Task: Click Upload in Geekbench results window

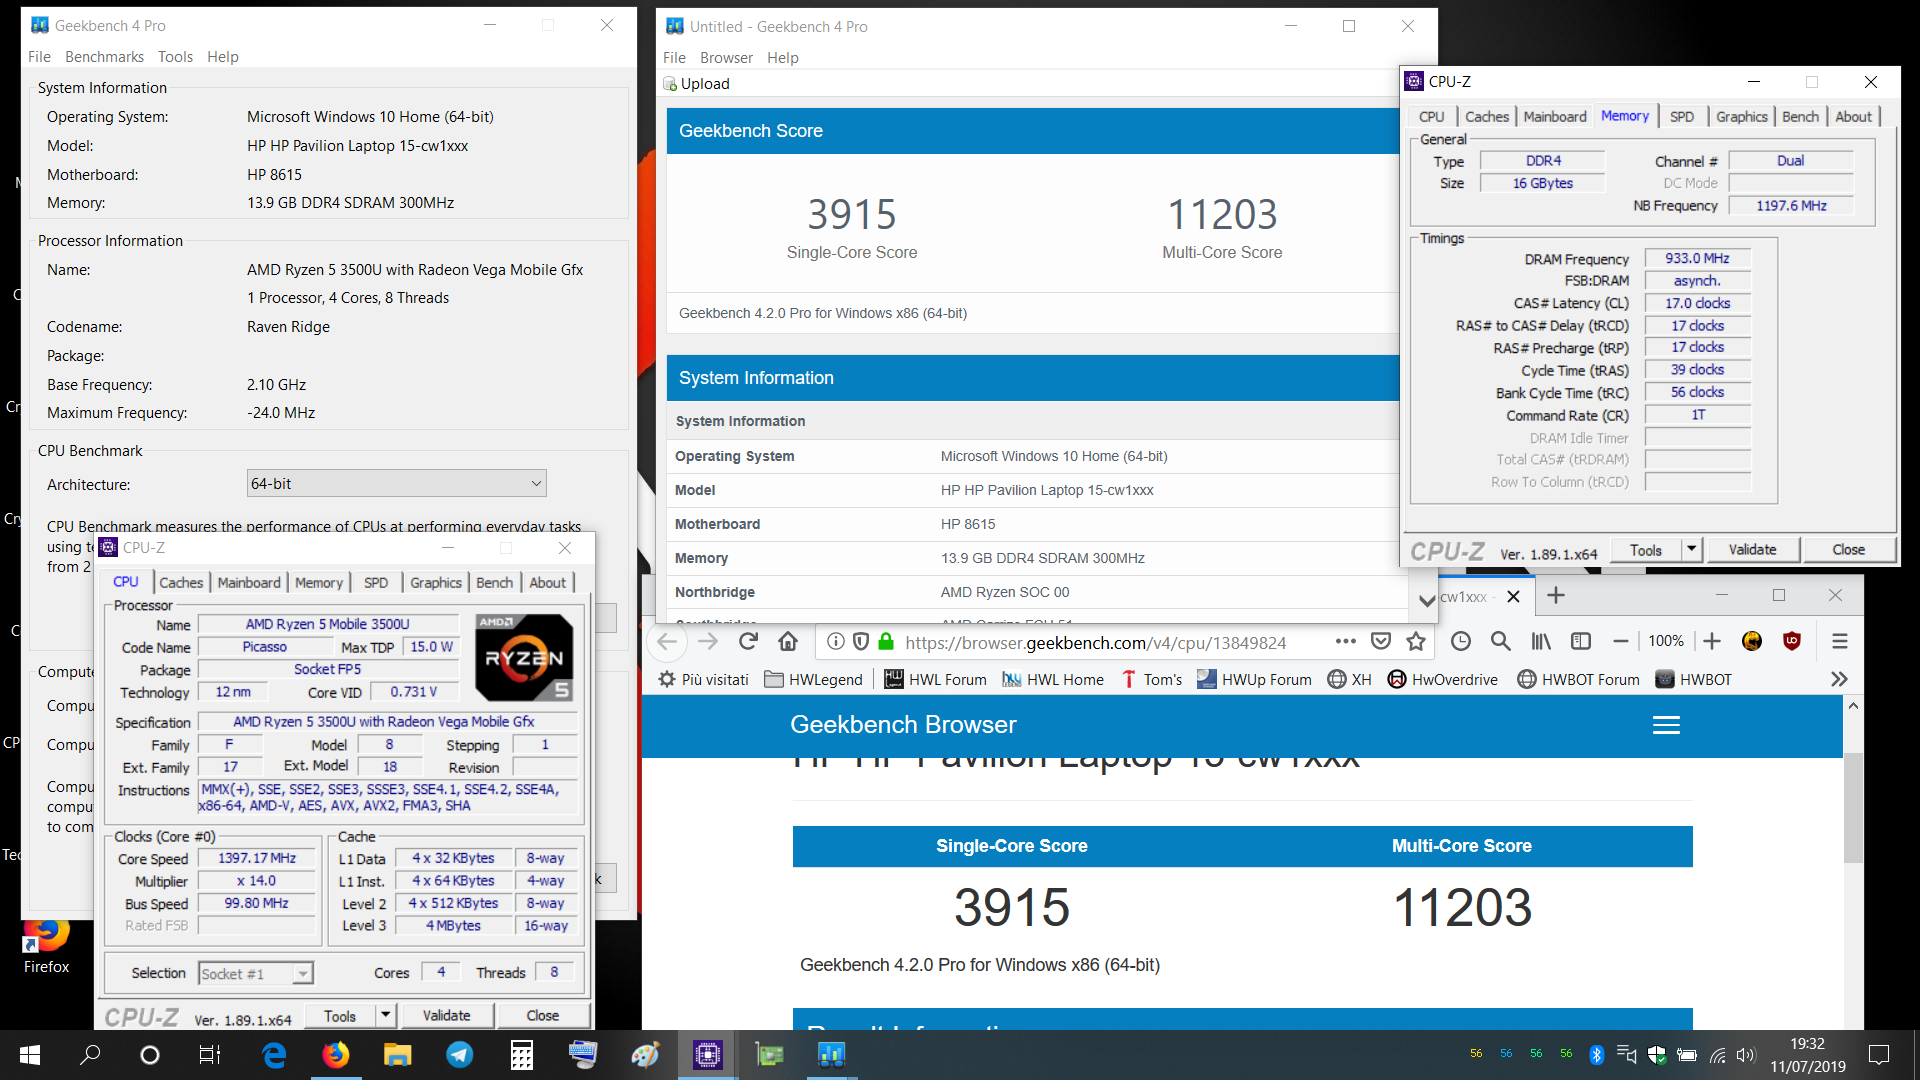Action: pos(696,84)
